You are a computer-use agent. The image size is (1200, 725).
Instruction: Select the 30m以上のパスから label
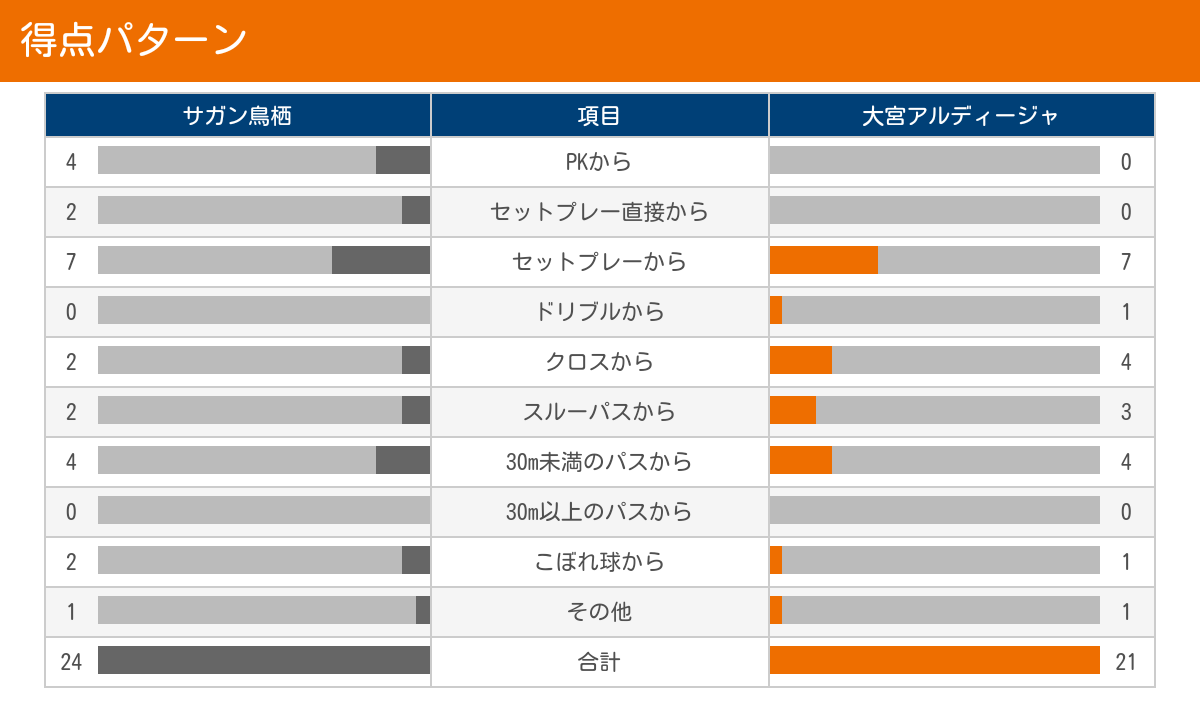(599, 512)
